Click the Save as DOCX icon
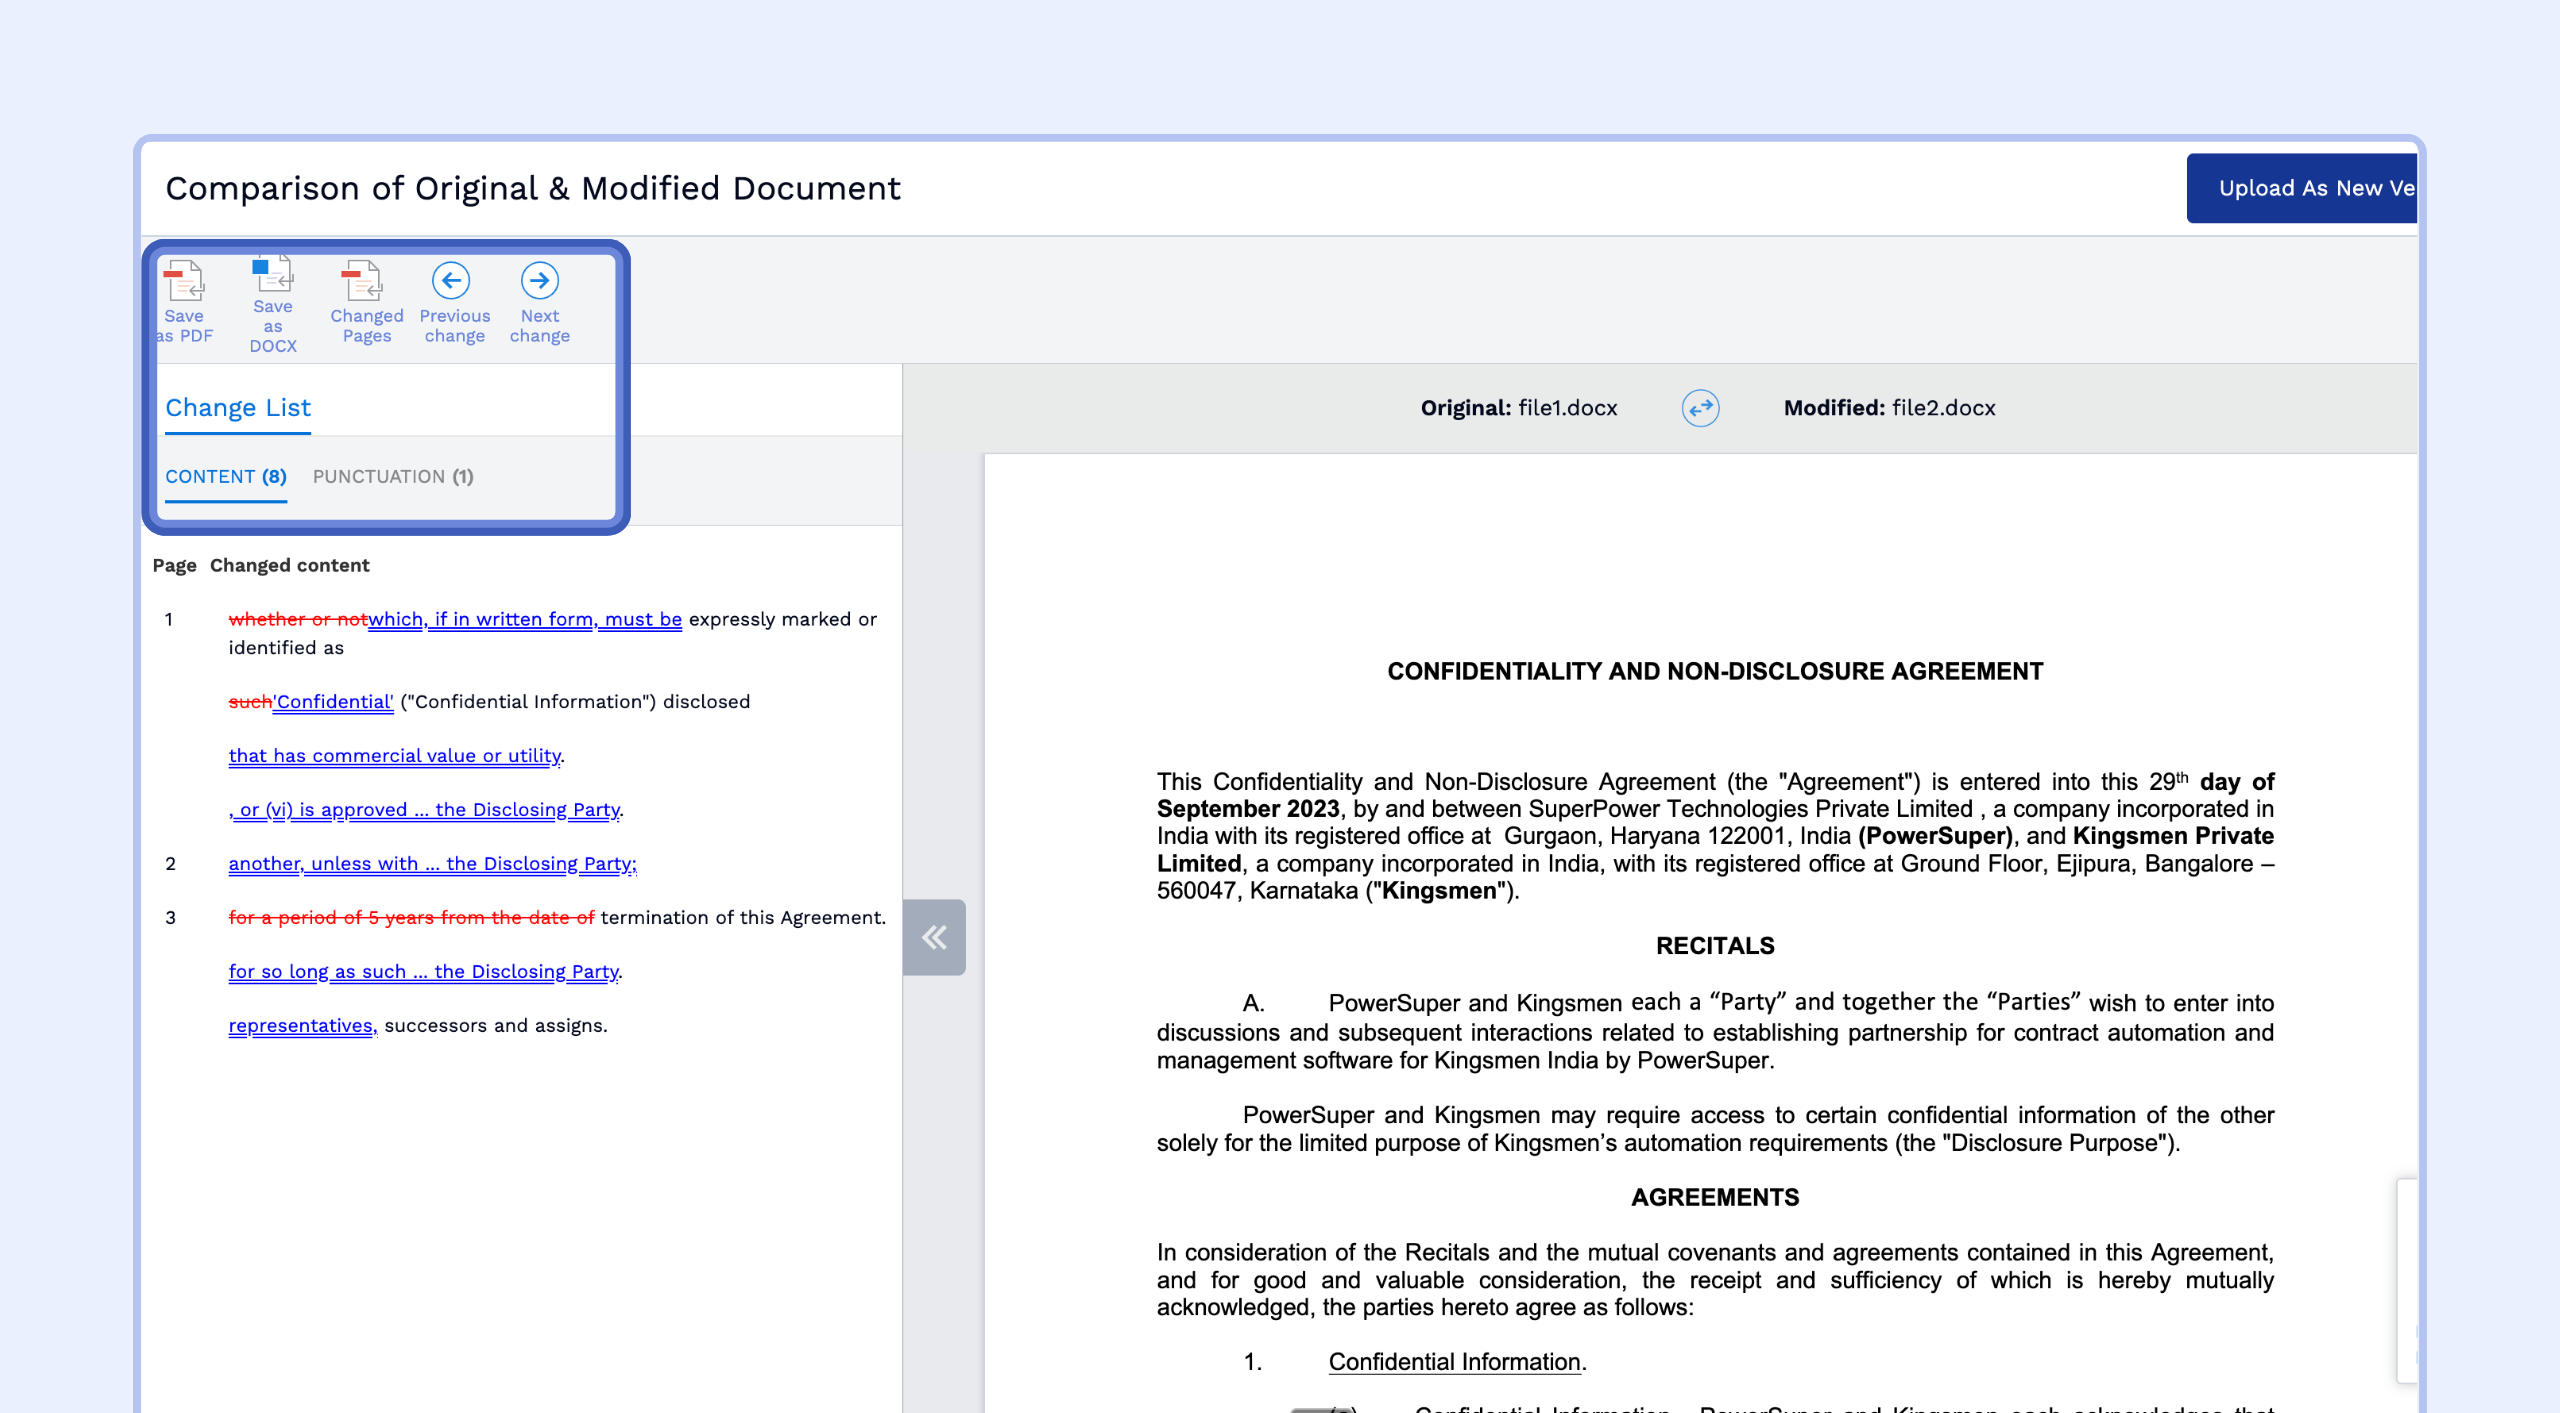Screen dimensions: 2560x1413 272,274
